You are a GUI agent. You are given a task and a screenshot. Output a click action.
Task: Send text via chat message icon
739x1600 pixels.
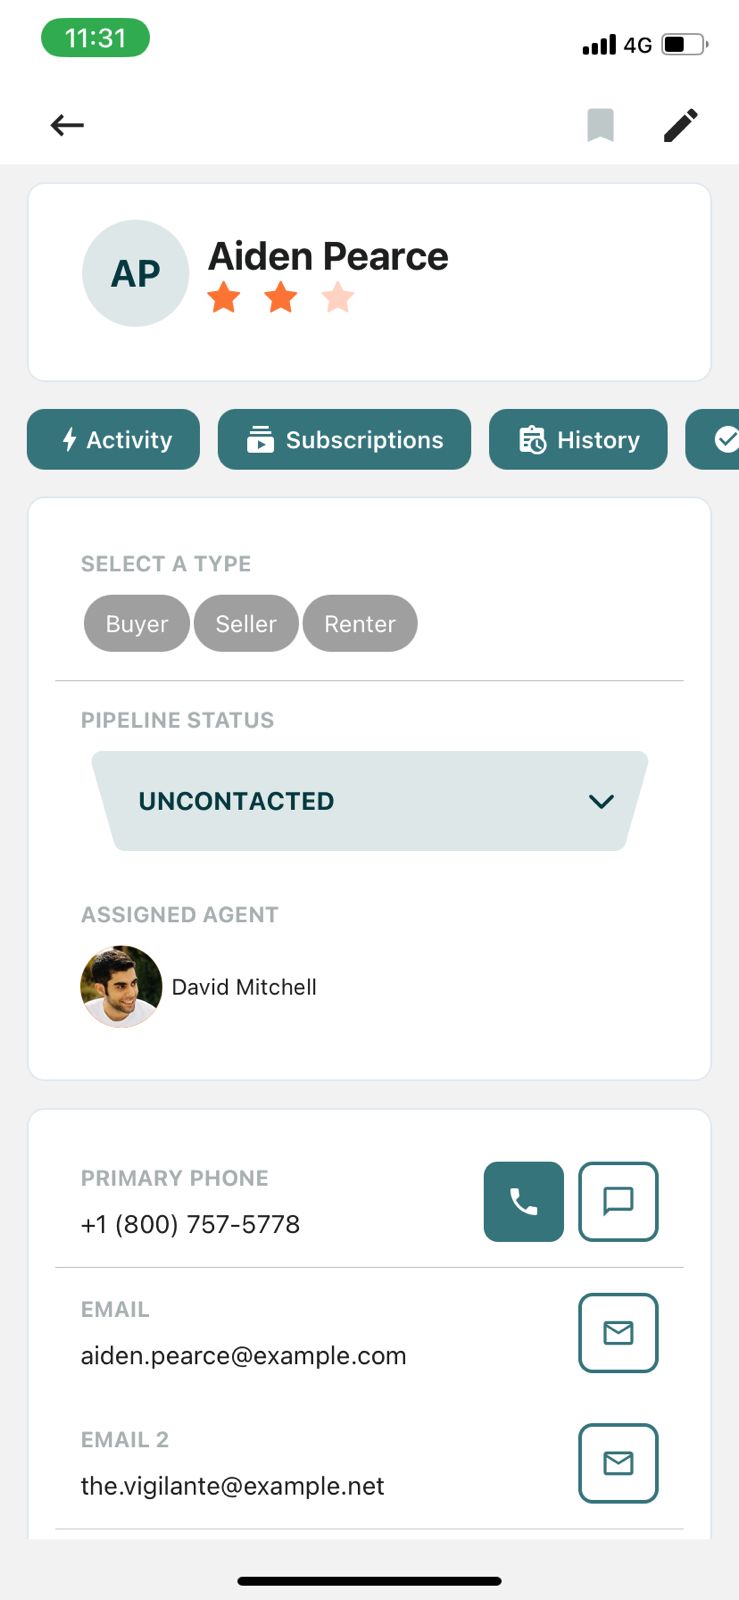click(618, 1201)
